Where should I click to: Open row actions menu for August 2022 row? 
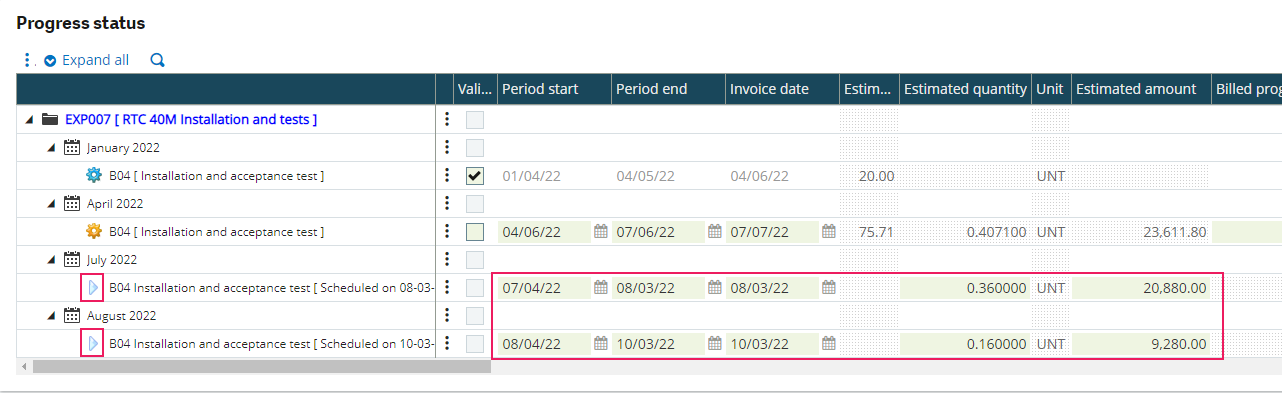[x=446, y=315]
